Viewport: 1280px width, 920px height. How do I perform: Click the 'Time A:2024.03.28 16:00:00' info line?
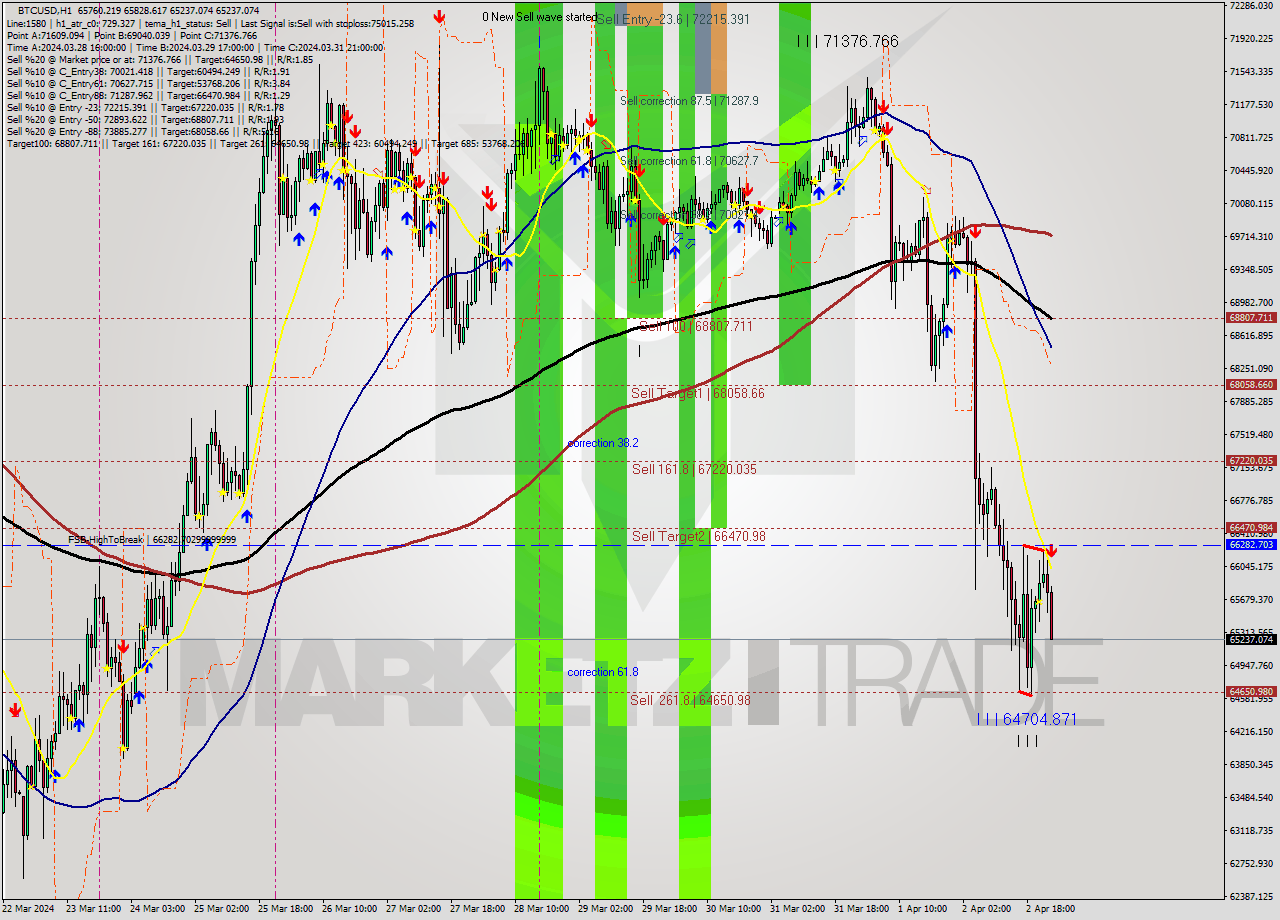[195, 47]
